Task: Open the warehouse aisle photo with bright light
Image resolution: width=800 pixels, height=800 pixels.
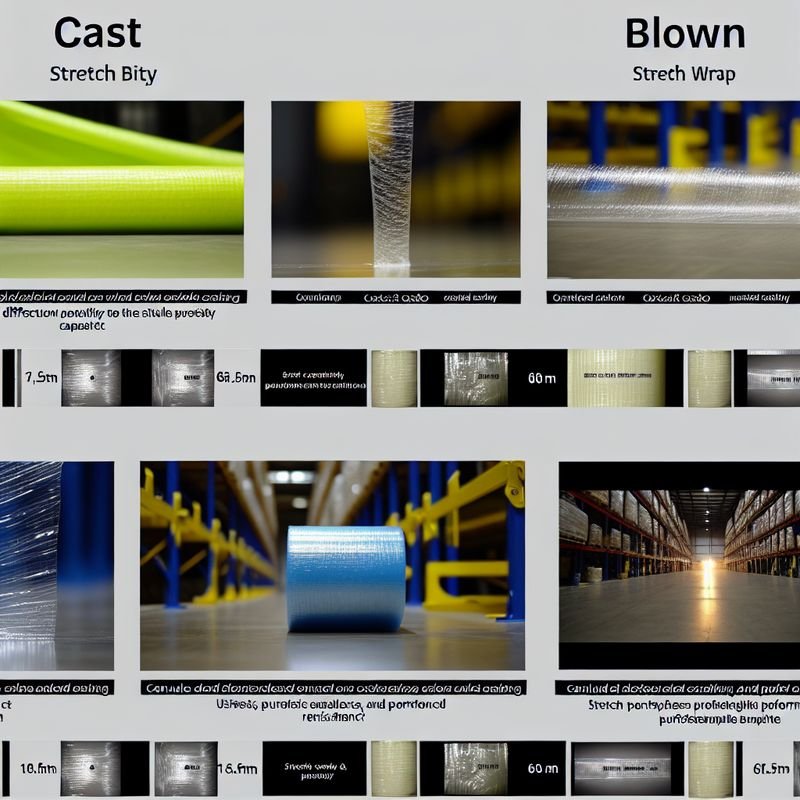Action: pos(679,565)
